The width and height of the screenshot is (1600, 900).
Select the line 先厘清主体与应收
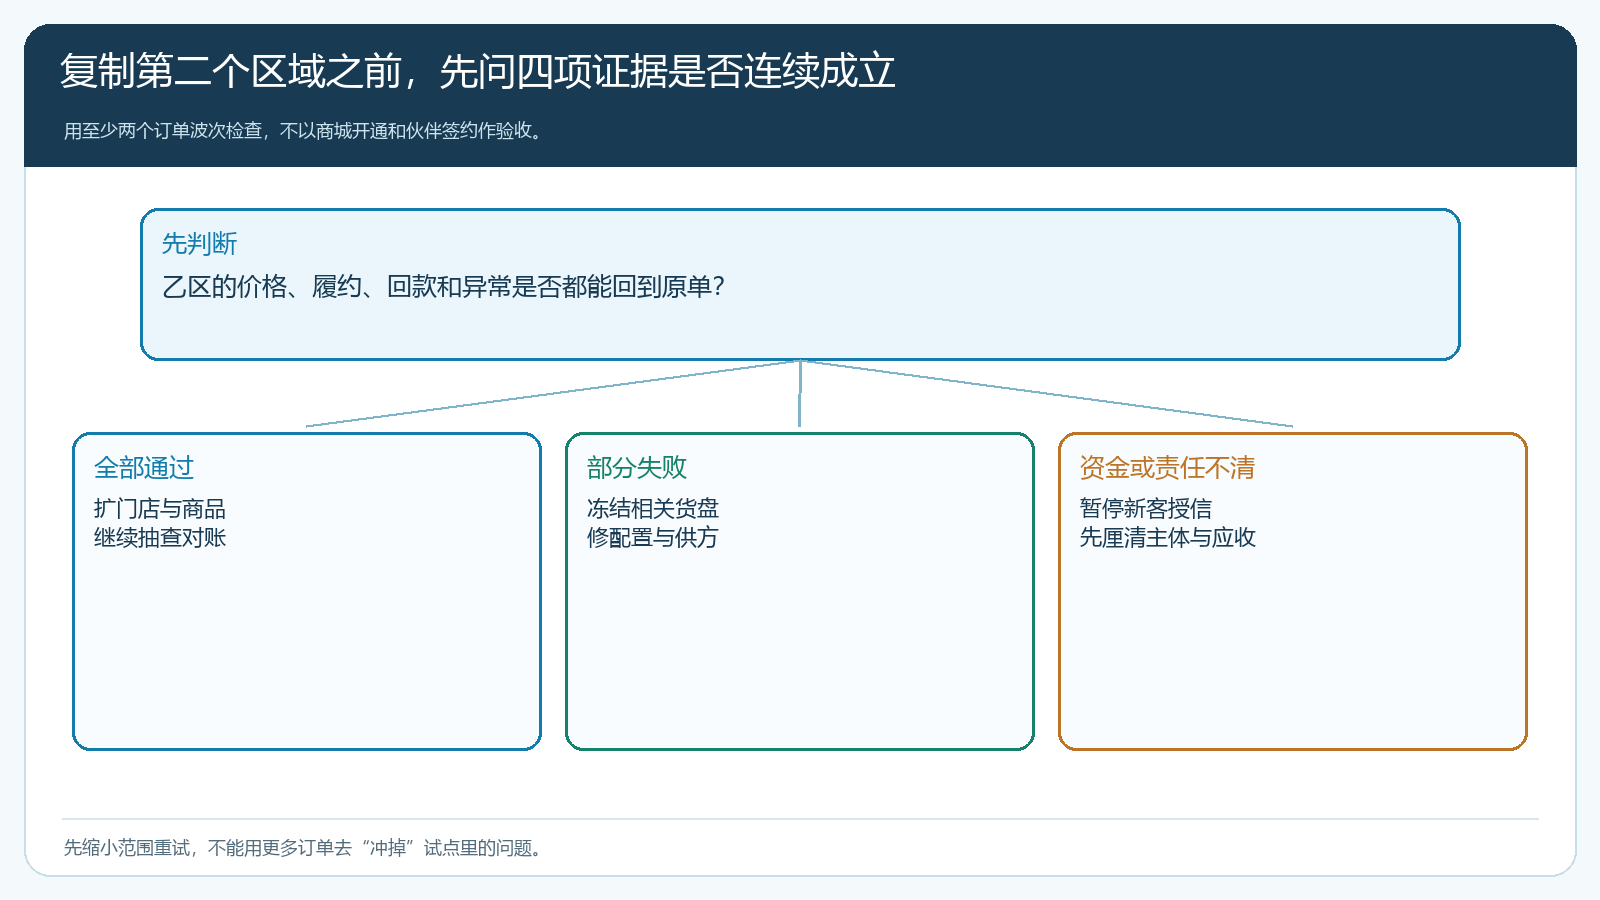pyautogui.click(x=1168, y=538)
